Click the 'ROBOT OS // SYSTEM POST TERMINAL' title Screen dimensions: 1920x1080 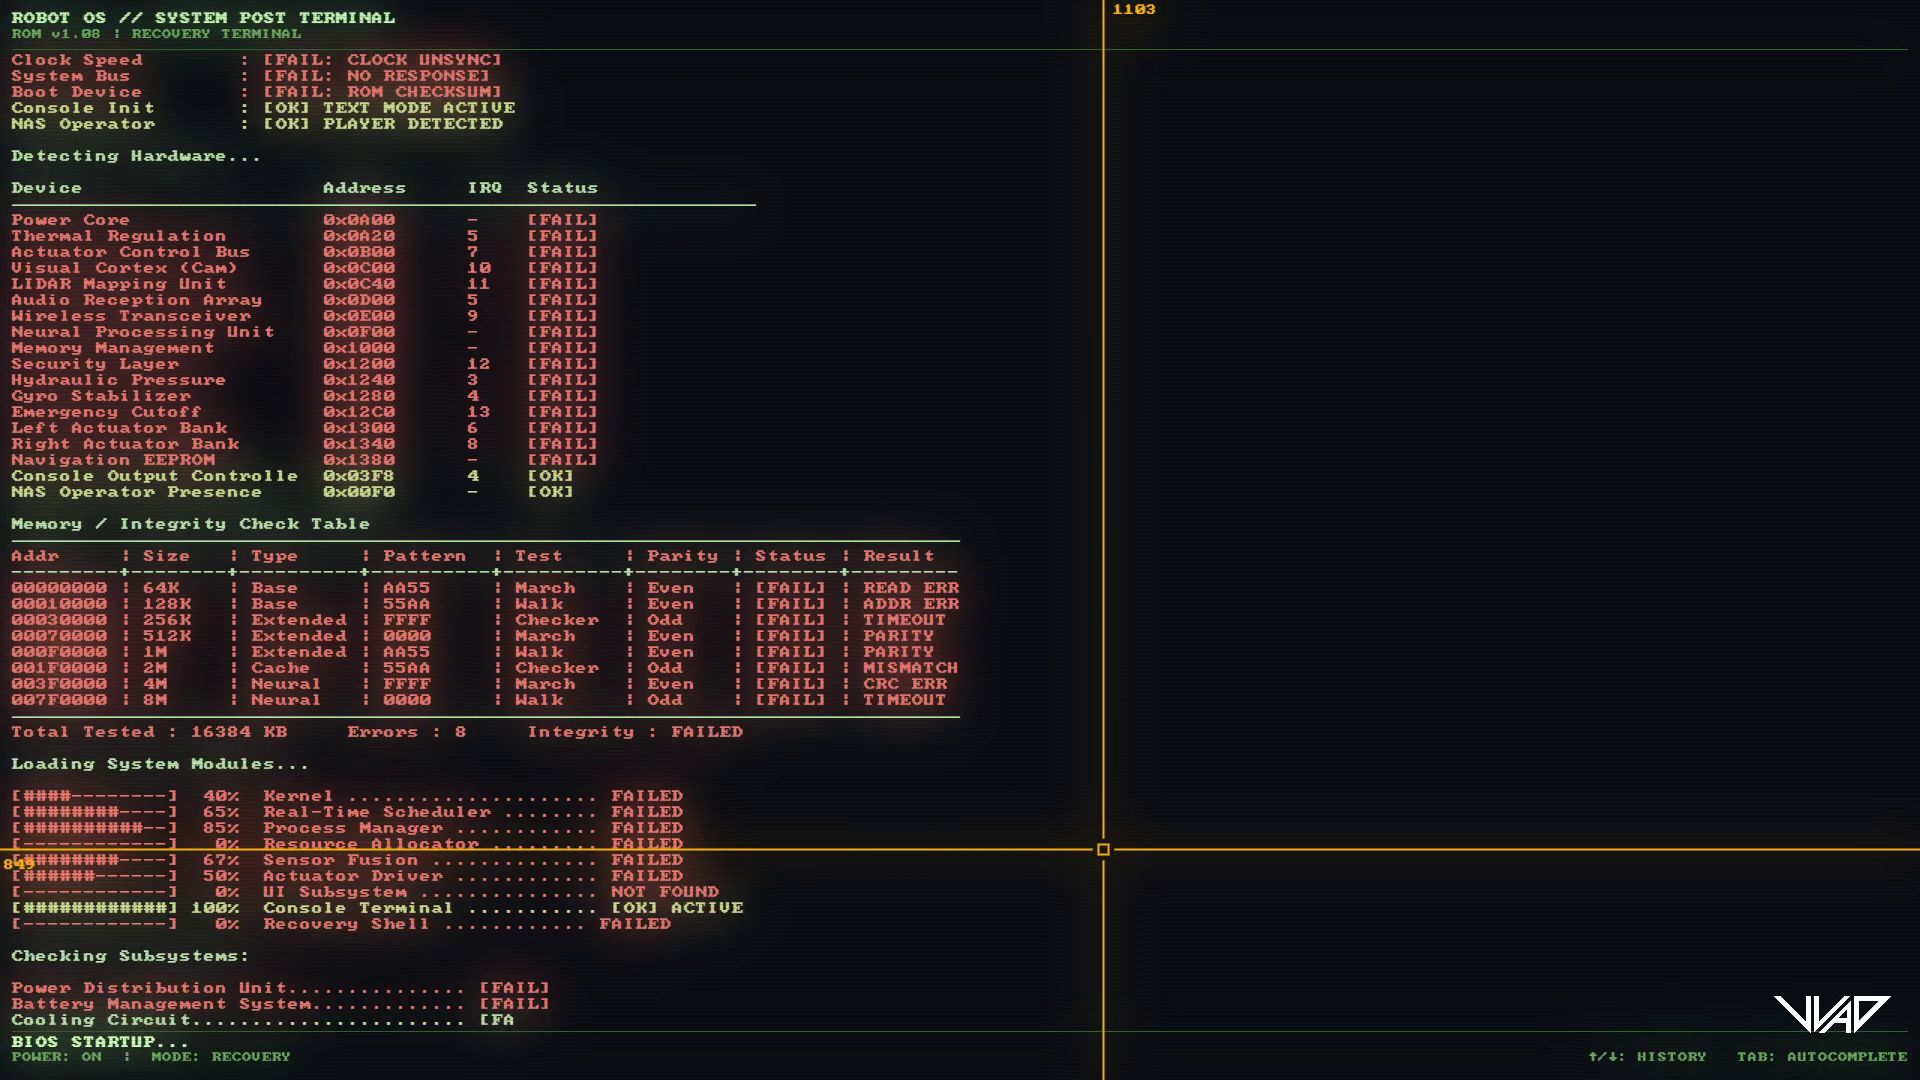203,17
